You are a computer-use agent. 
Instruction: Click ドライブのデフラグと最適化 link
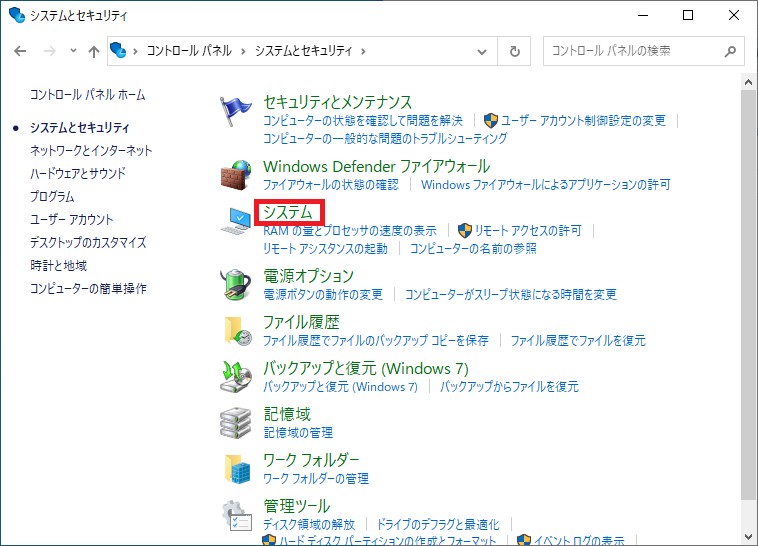438,525
